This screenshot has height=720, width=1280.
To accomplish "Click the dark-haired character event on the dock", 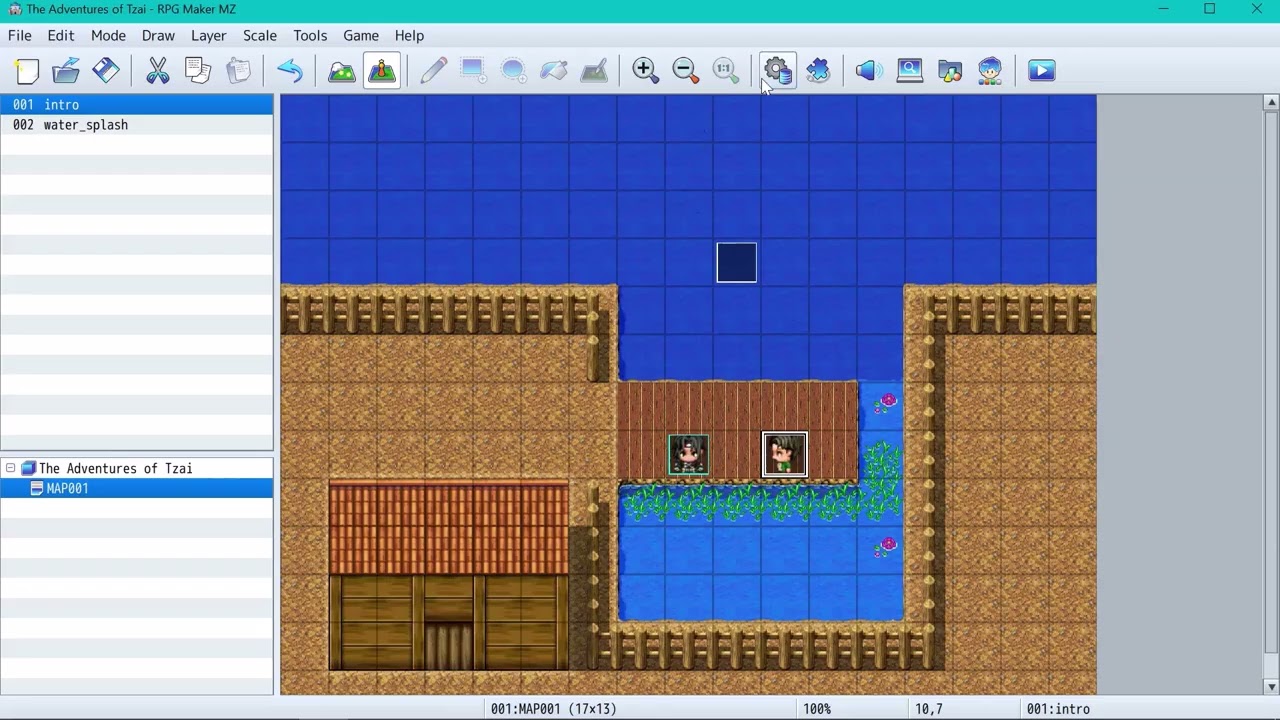I will pos(689,455).
